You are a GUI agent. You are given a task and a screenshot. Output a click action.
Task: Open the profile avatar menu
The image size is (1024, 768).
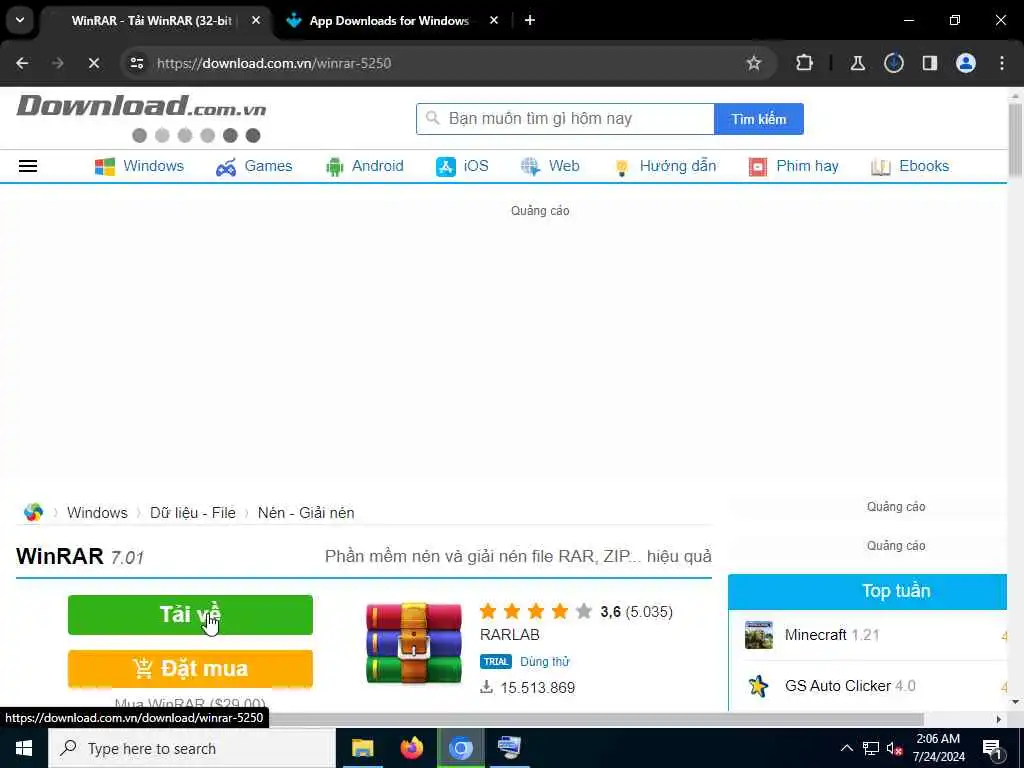[965, 63]
